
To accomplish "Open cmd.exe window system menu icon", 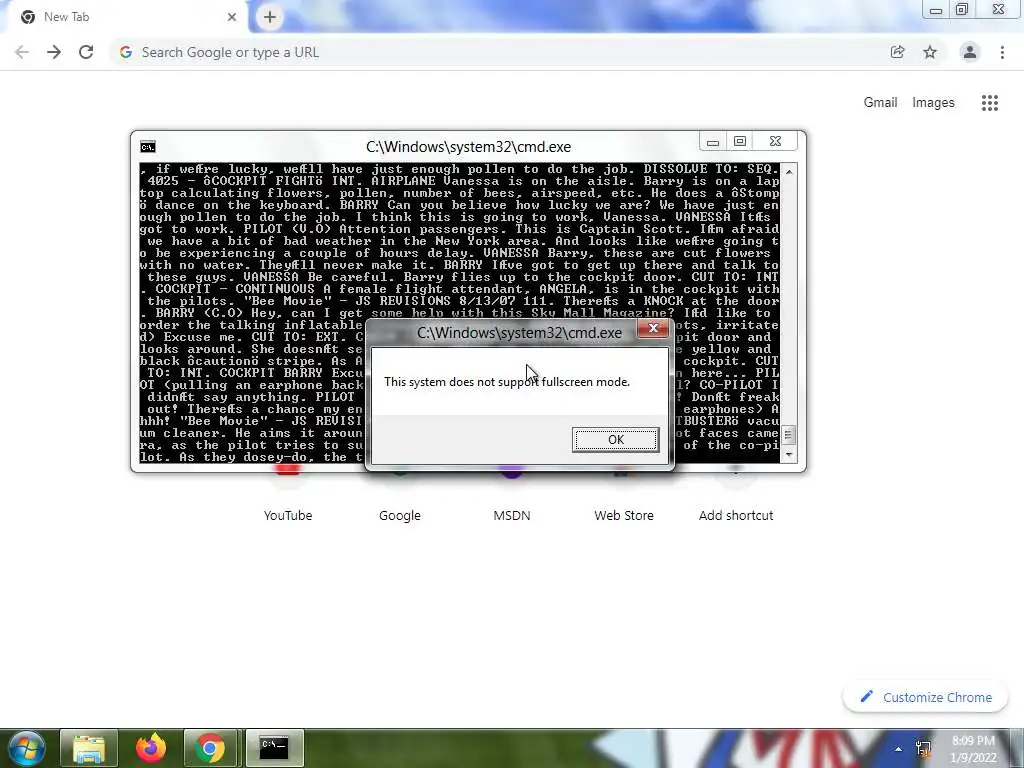I will tap(148, 147).
